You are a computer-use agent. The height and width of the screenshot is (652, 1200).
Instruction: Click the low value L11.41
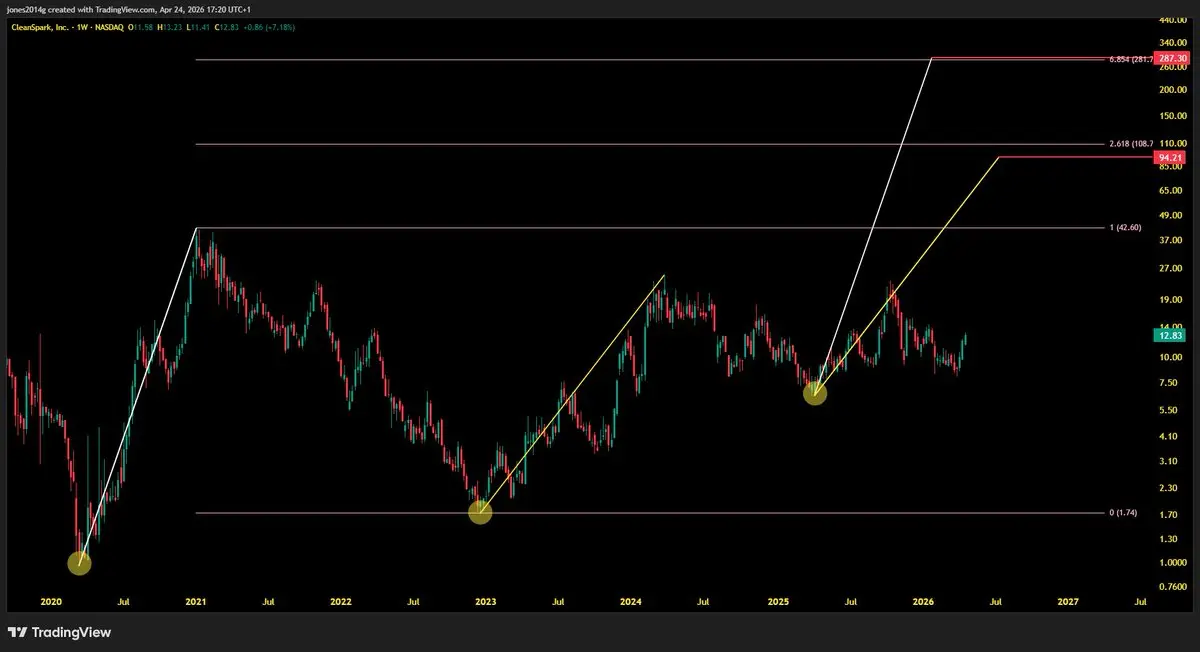tap(198, 27)
